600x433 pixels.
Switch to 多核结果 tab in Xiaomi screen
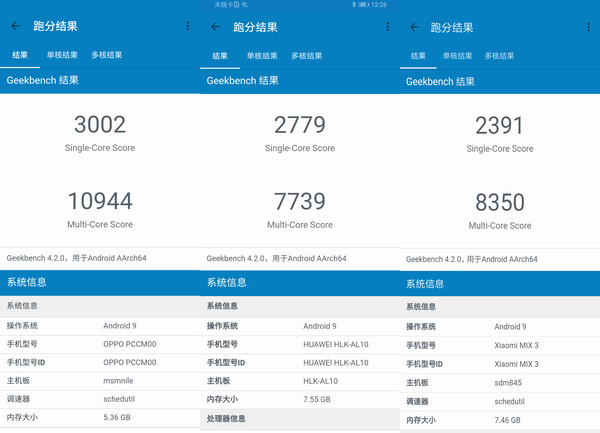pos(499,56)
